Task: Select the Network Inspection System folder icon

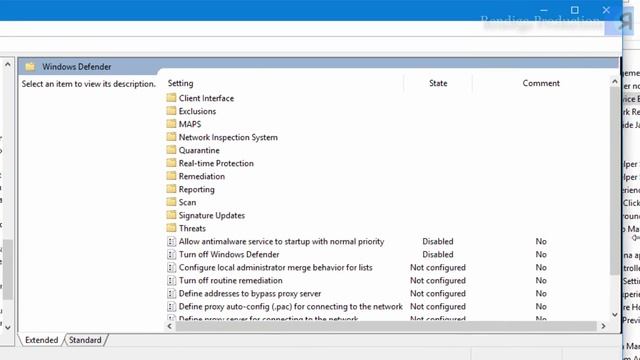Action: 171,137
